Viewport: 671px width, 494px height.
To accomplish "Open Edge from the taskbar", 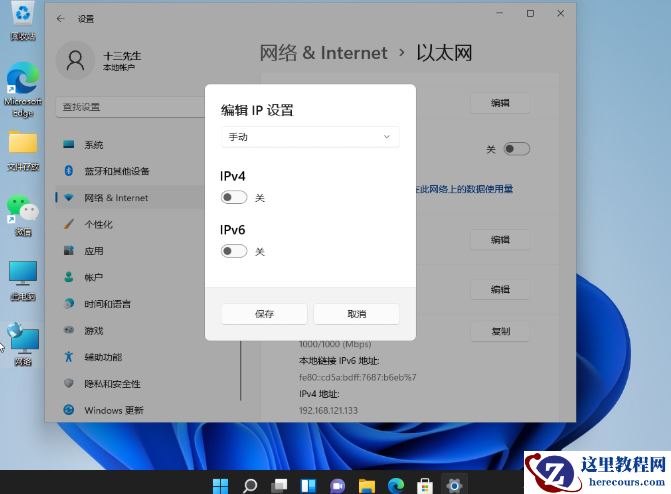I will tap(396, 485).
